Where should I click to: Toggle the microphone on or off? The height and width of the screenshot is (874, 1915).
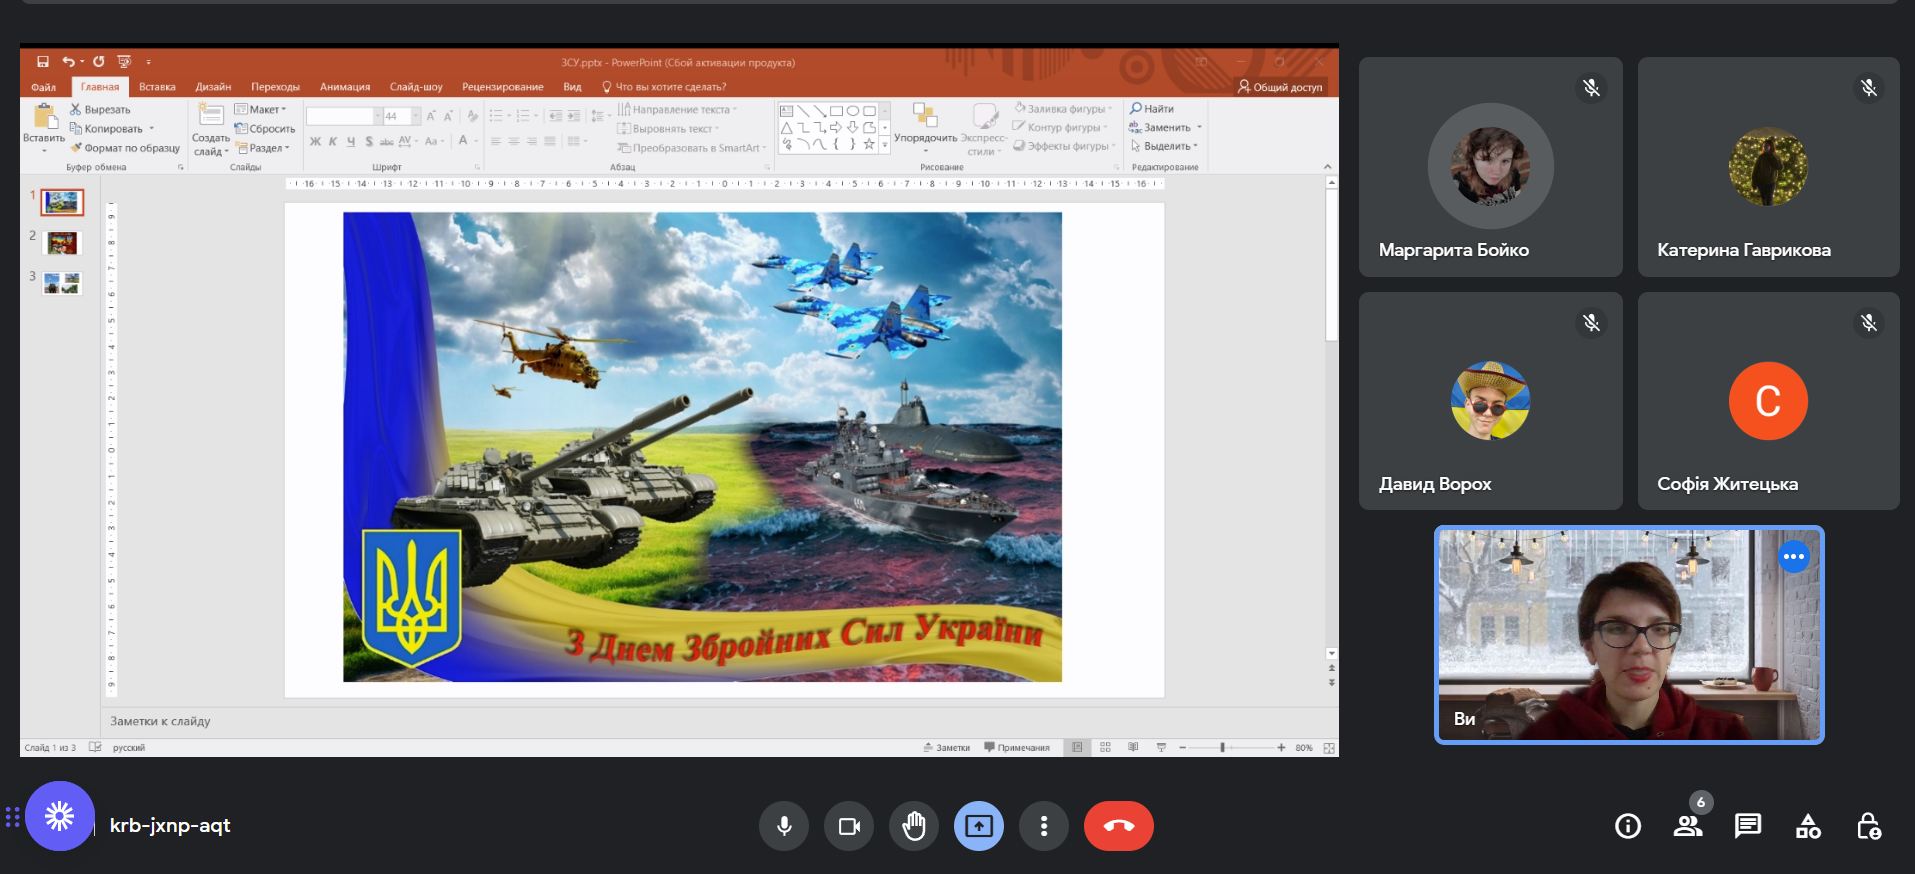pos(784,826)
